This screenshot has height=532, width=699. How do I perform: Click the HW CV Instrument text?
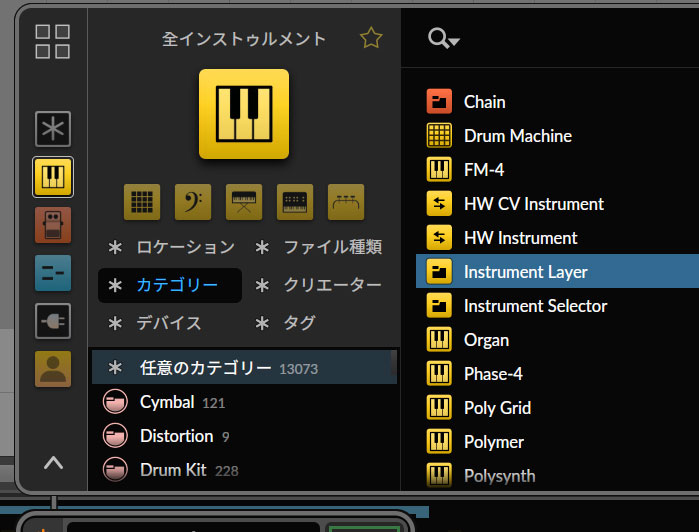coord(534,204)
